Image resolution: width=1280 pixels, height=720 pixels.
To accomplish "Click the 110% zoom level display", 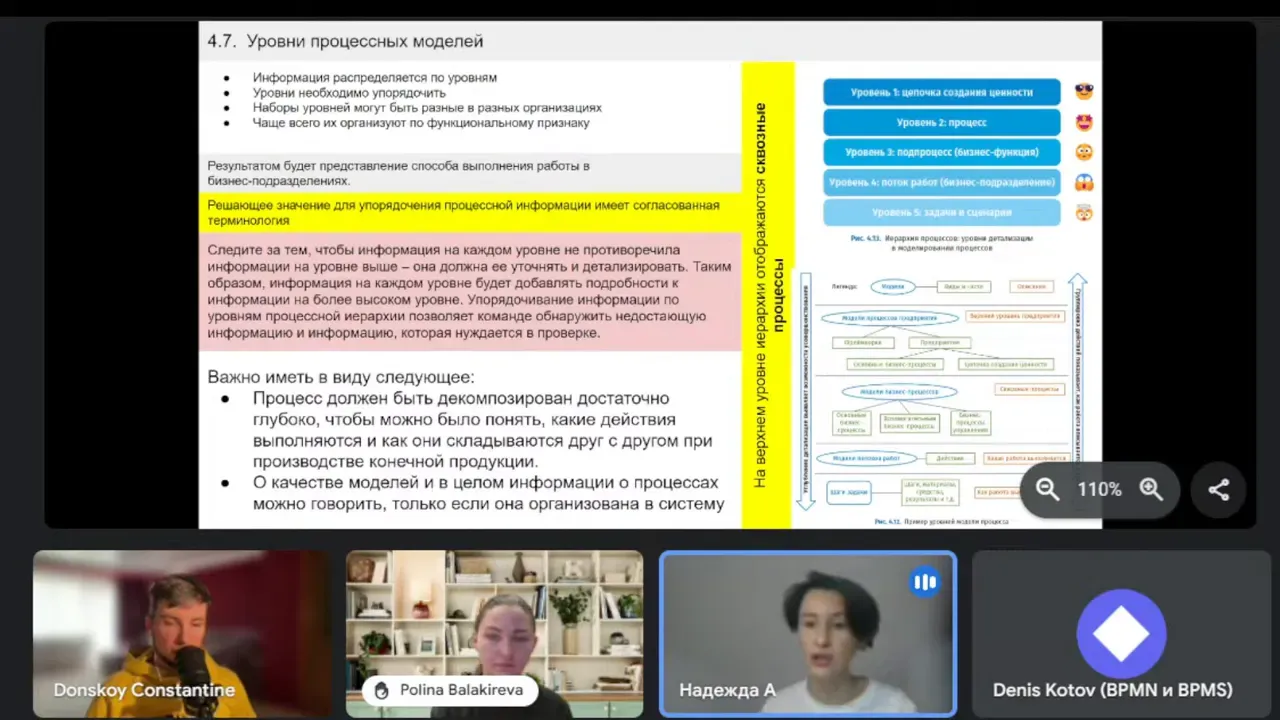I will pyautogui.click(x=1100, y=490).
